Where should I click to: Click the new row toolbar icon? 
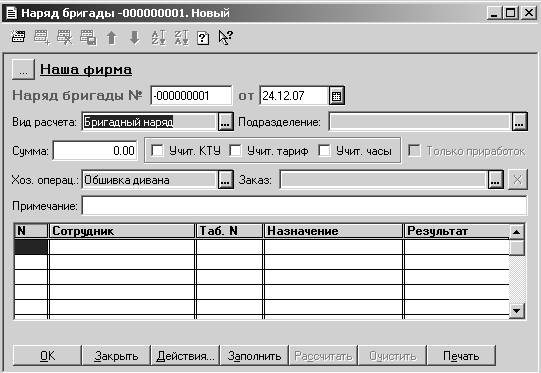[18, 37]
